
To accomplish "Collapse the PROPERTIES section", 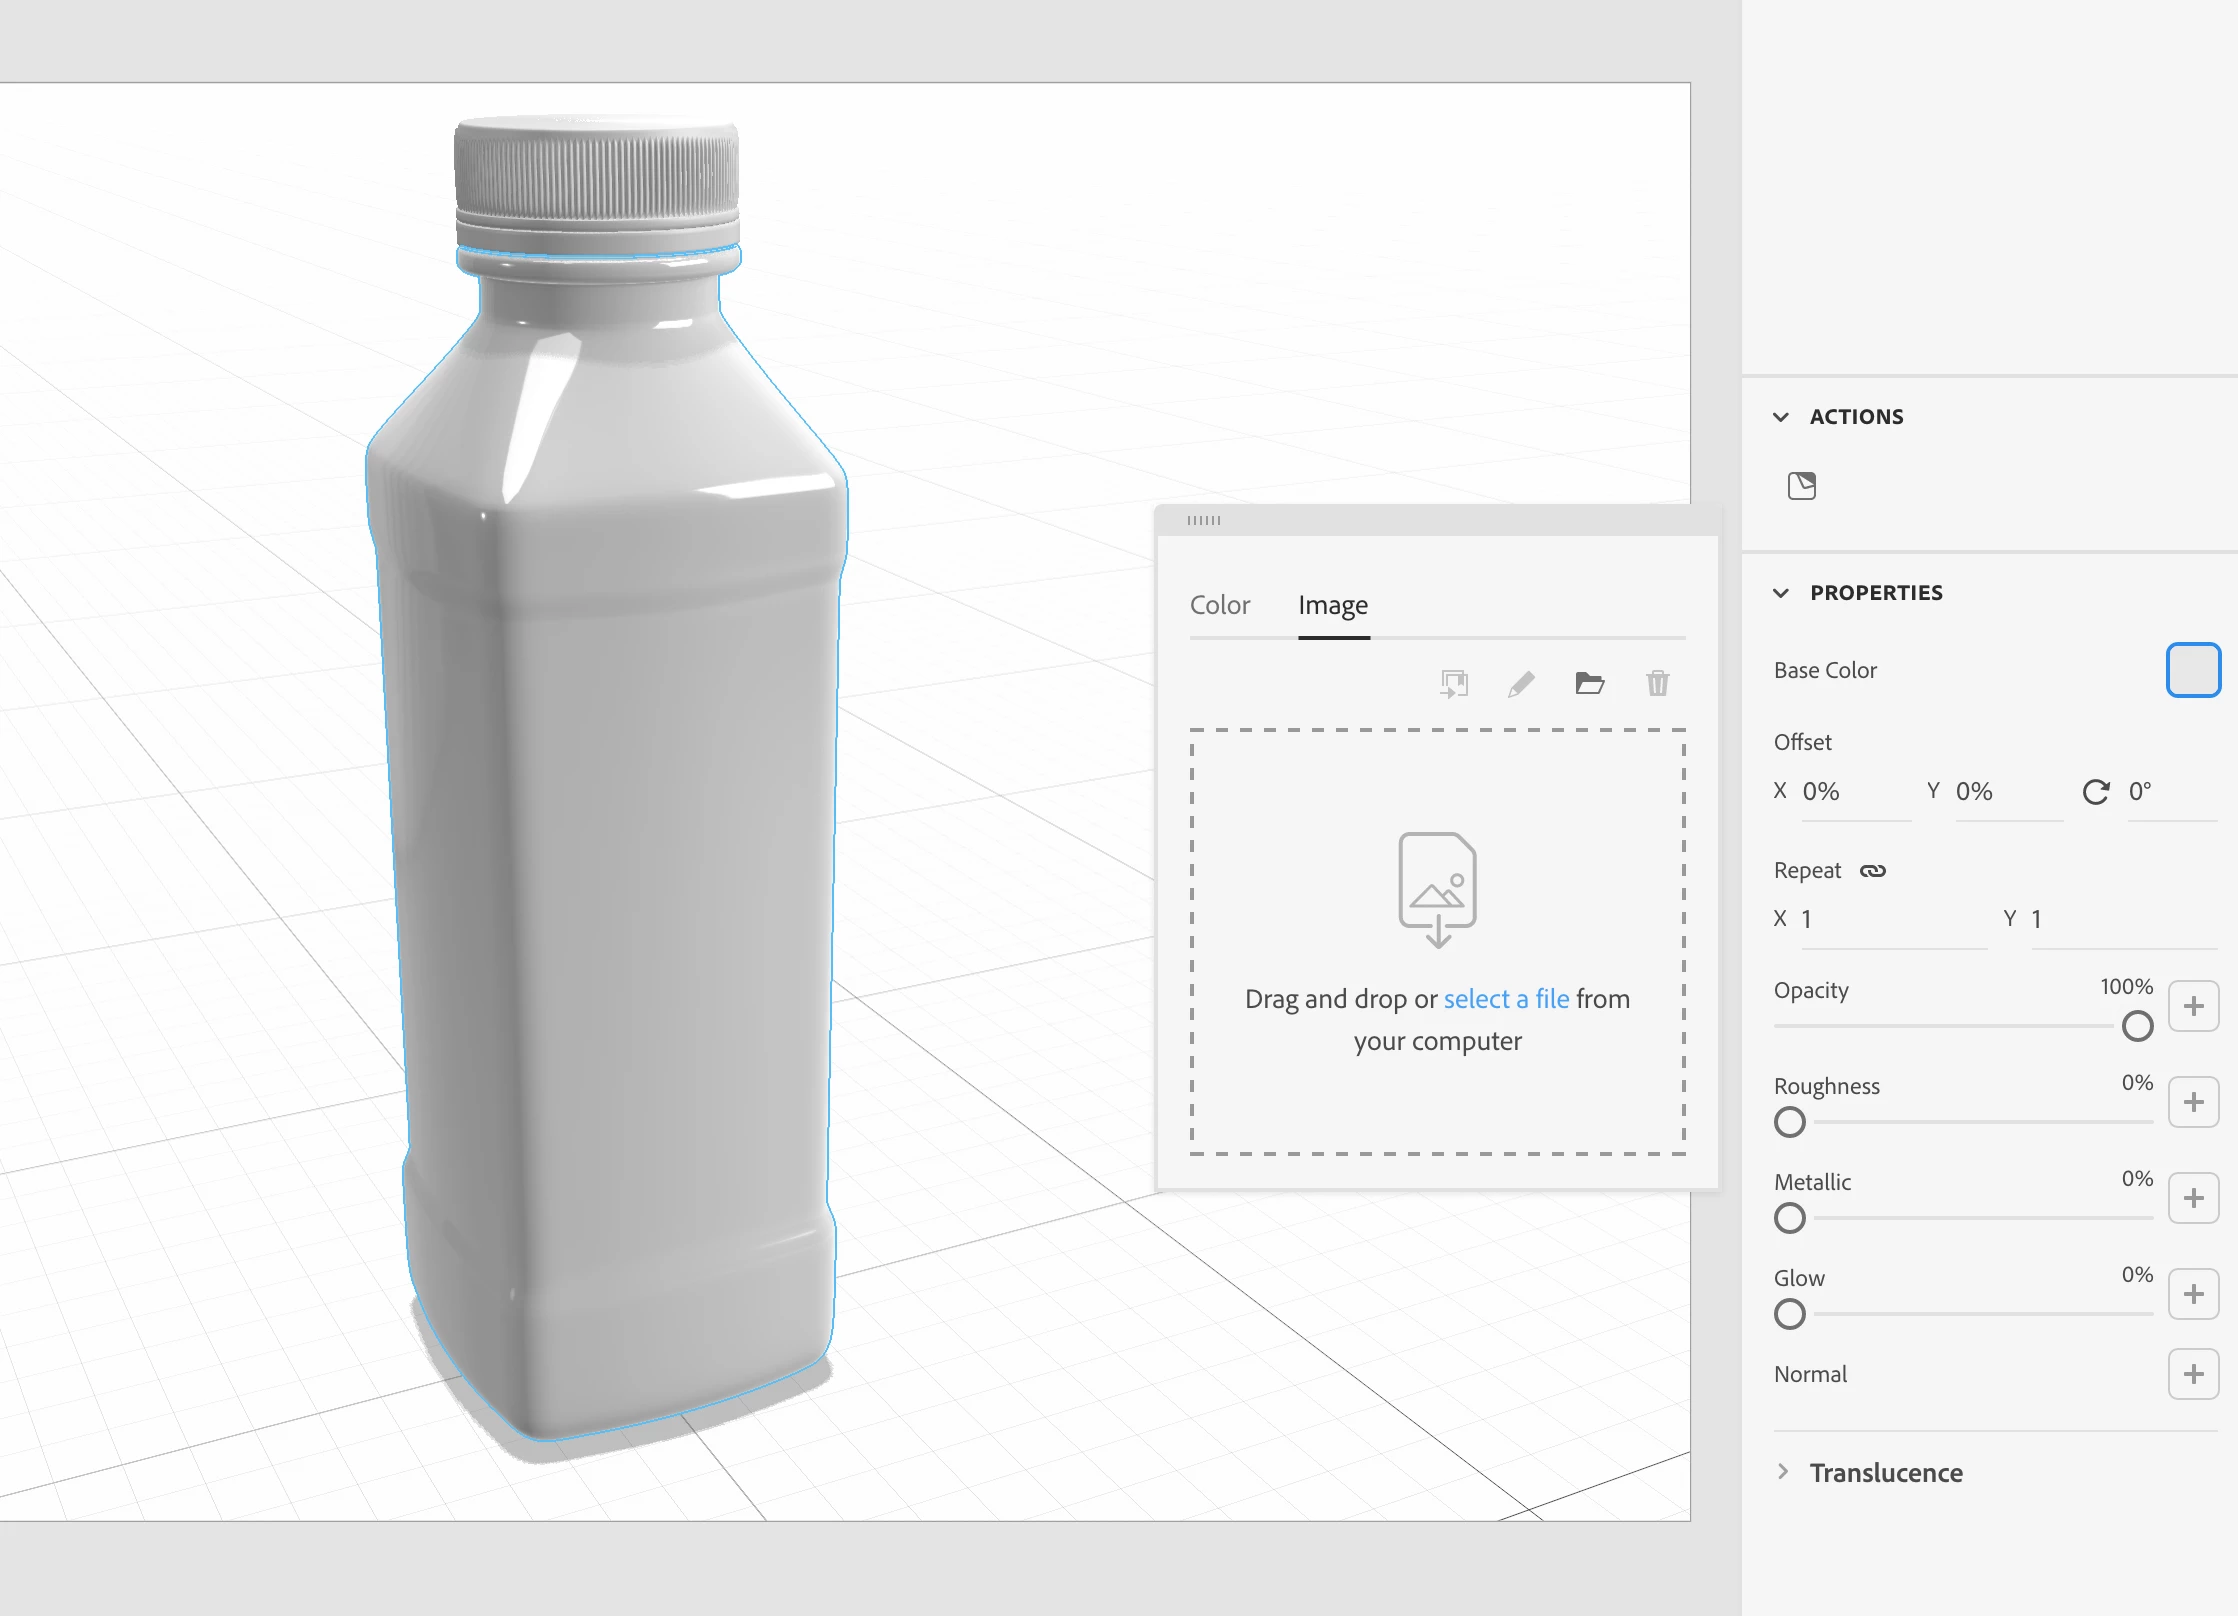I will coord(1781,593).
